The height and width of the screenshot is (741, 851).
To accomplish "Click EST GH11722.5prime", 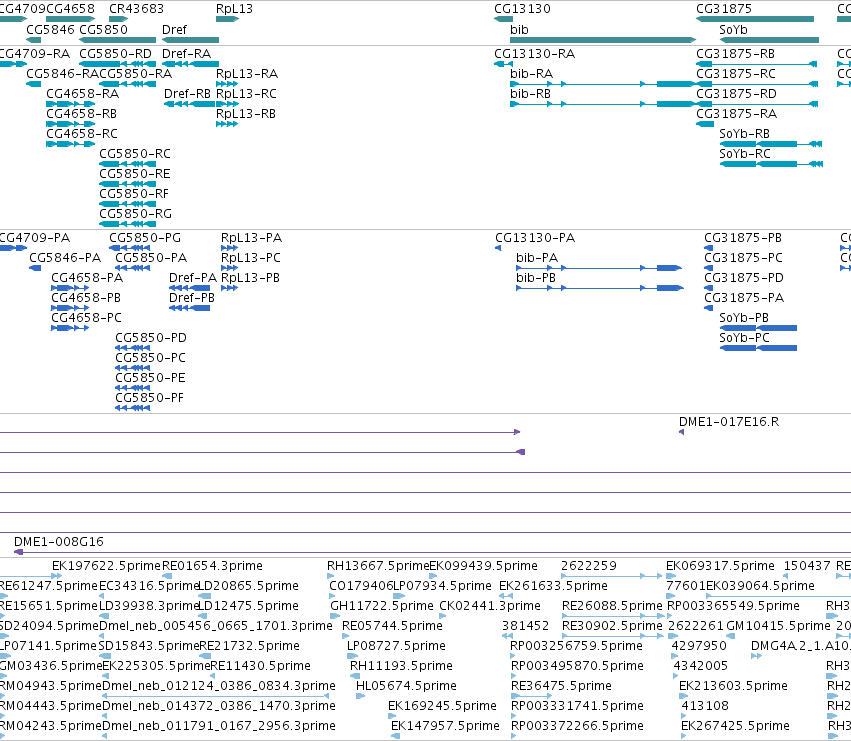I will [382, 605].
